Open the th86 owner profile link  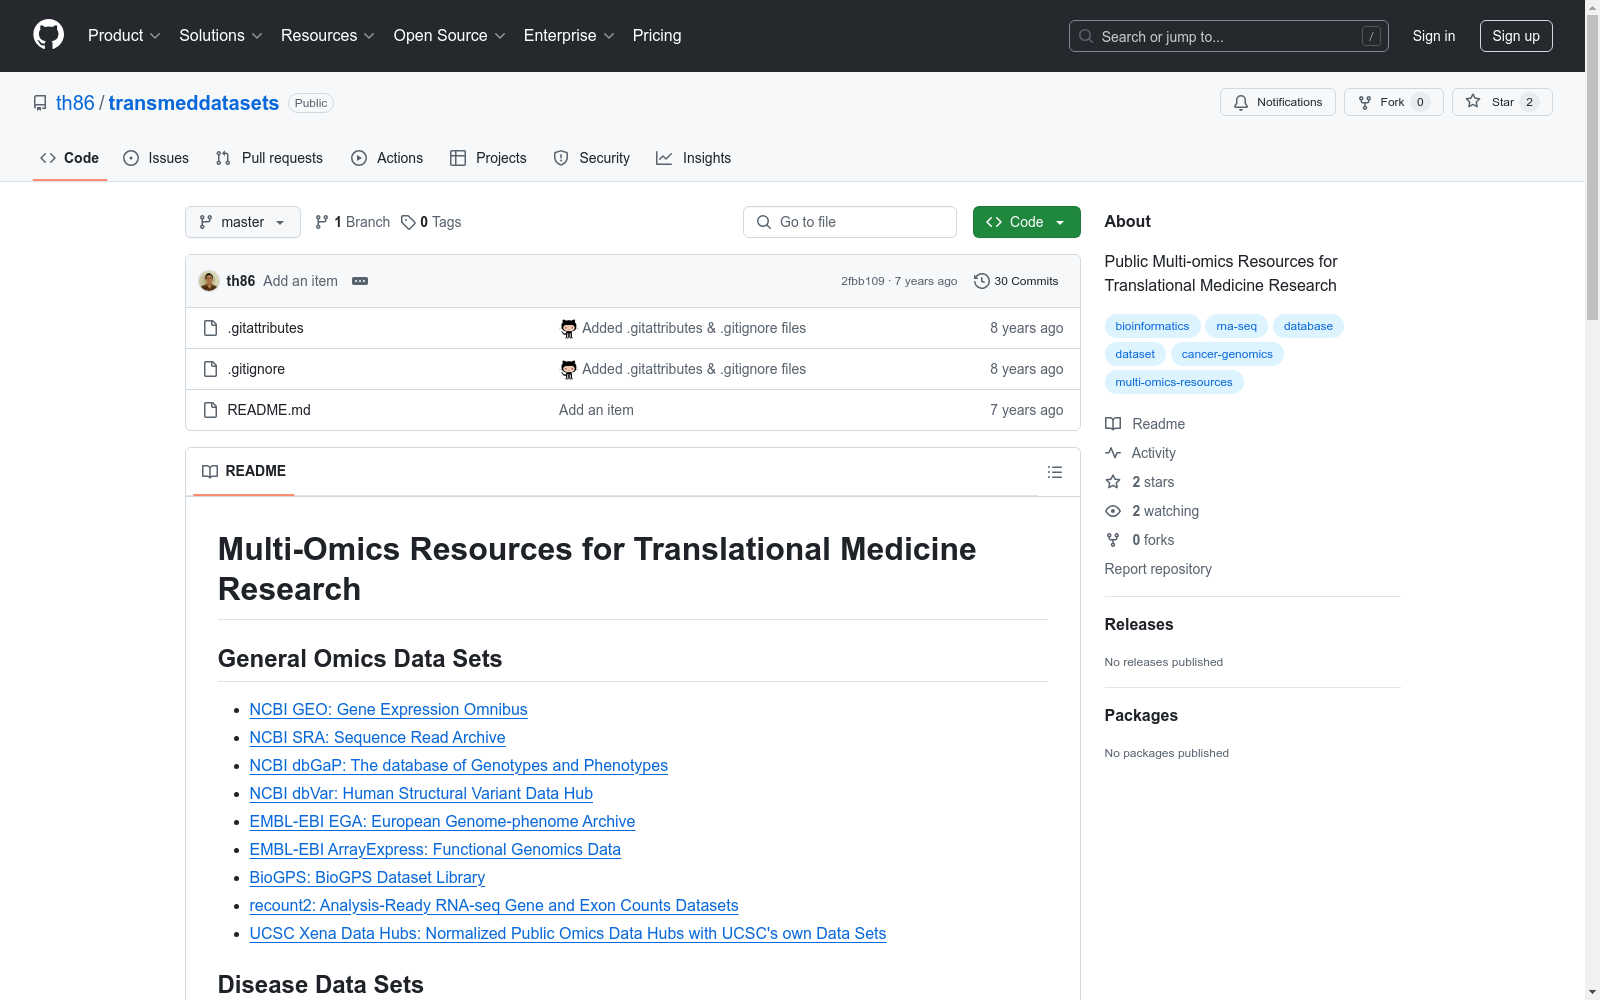[75, 103]
